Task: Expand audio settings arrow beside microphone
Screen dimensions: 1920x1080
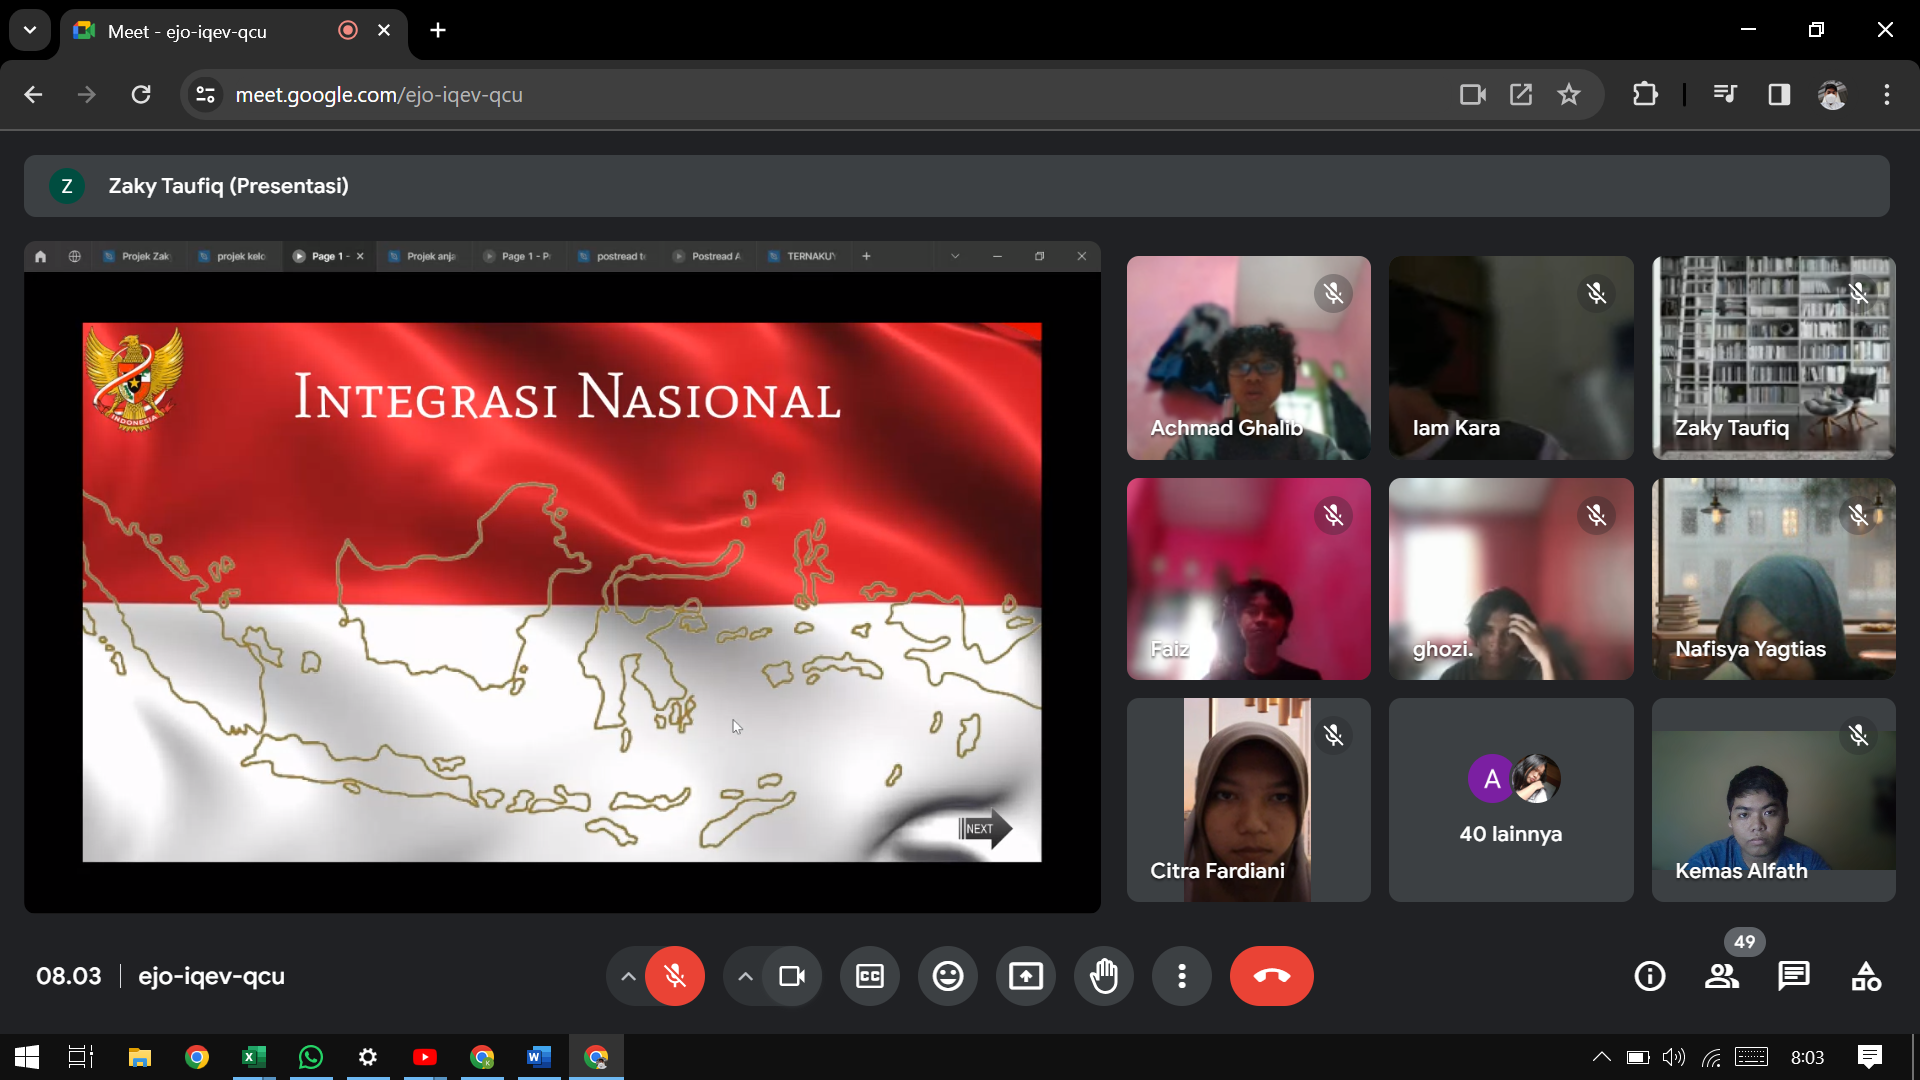Action: [x=628, y=976]
